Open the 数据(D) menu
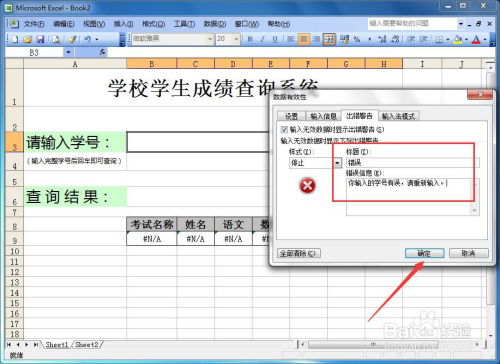 click(215, 24)
